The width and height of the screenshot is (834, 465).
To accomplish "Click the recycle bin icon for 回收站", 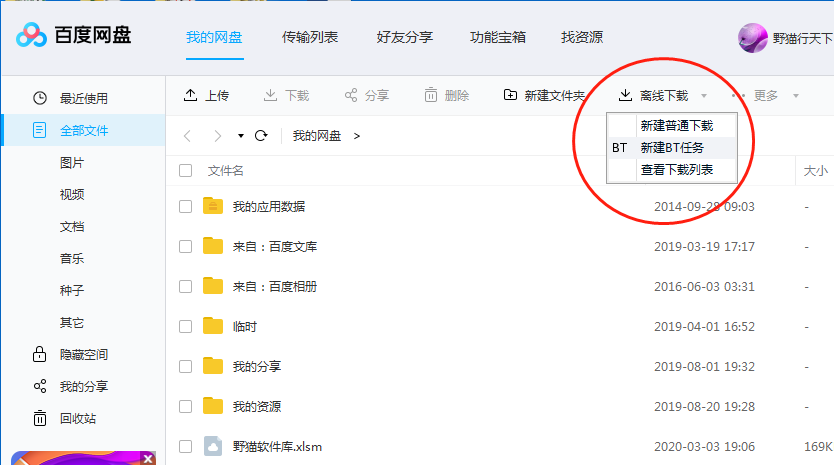I will (40, 418).
